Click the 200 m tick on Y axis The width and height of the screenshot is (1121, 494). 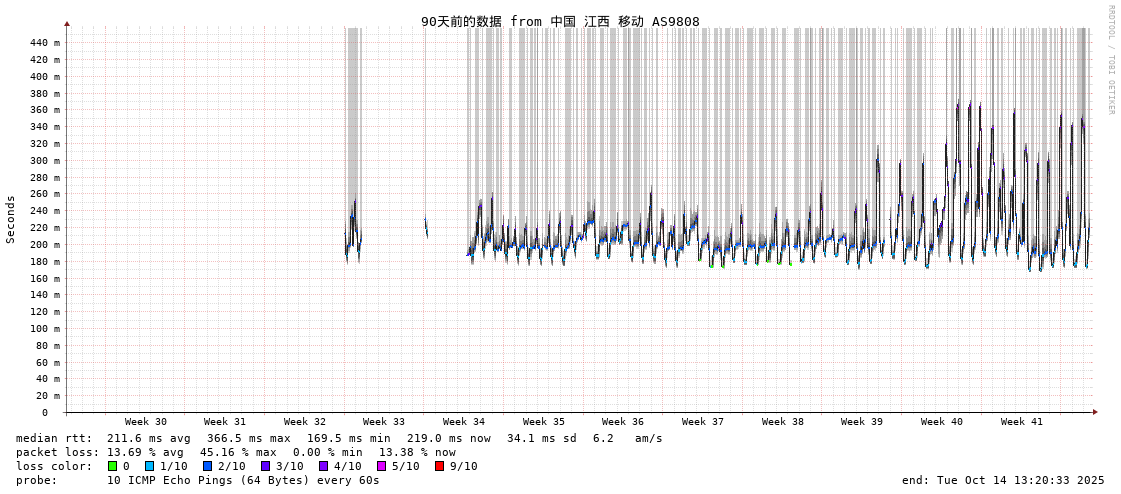(45, 245)
